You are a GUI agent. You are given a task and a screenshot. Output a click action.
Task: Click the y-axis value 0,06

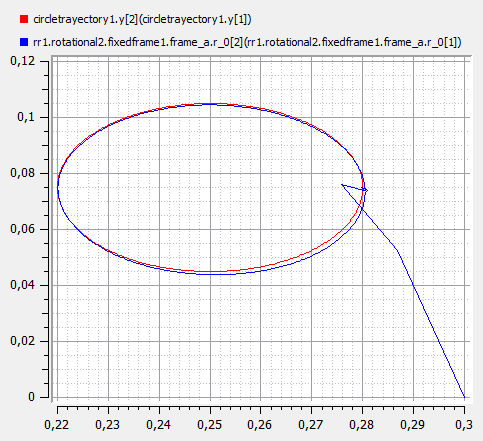tap(23, 229)
